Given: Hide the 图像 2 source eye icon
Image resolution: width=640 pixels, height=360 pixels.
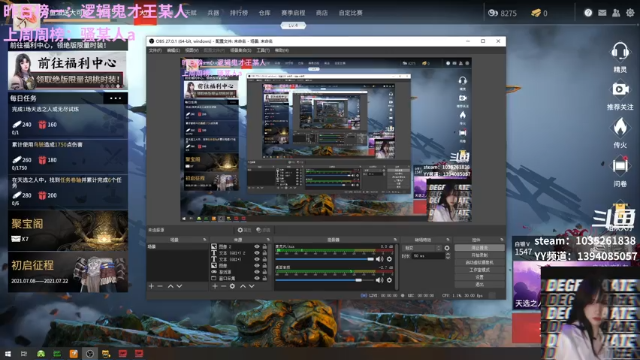Looking at the screenshot, I should (257, 247).
